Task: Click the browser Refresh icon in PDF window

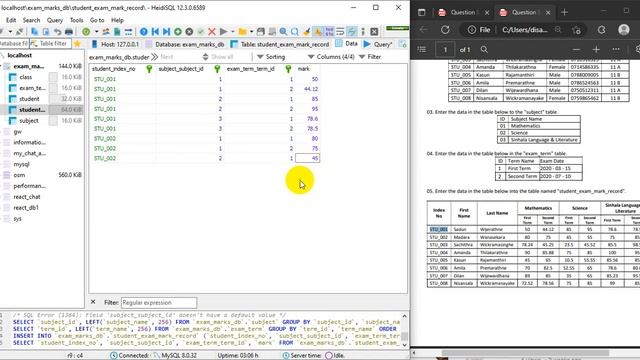Action: (x=445, y=30)
